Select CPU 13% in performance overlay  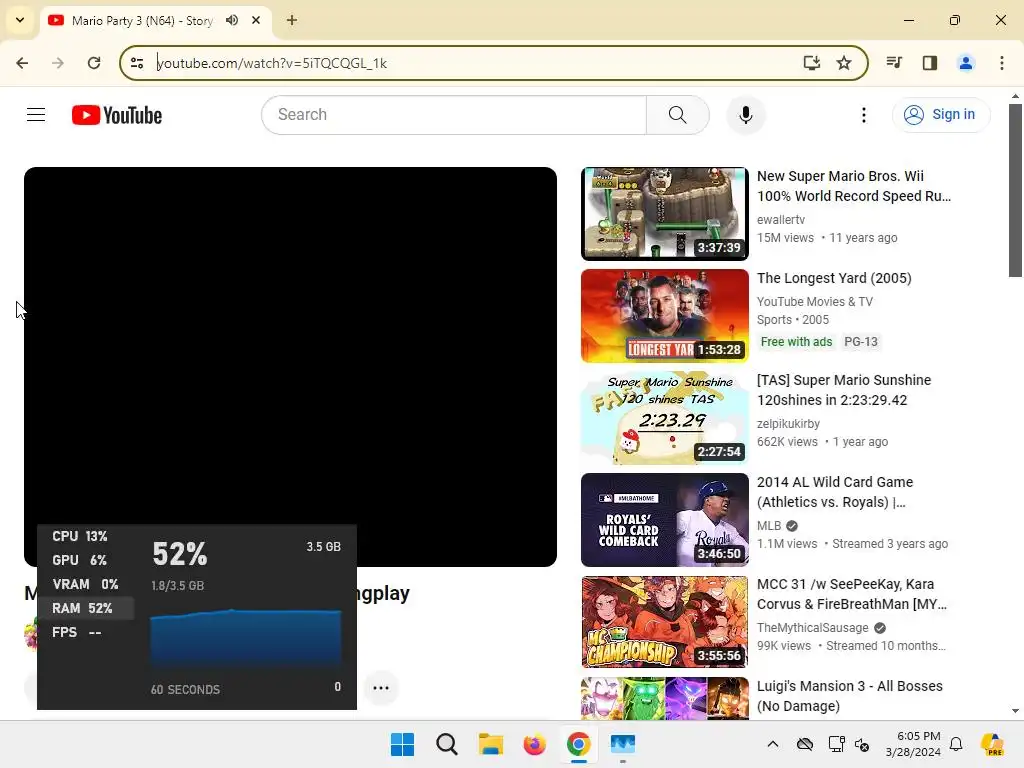[80, 536]
